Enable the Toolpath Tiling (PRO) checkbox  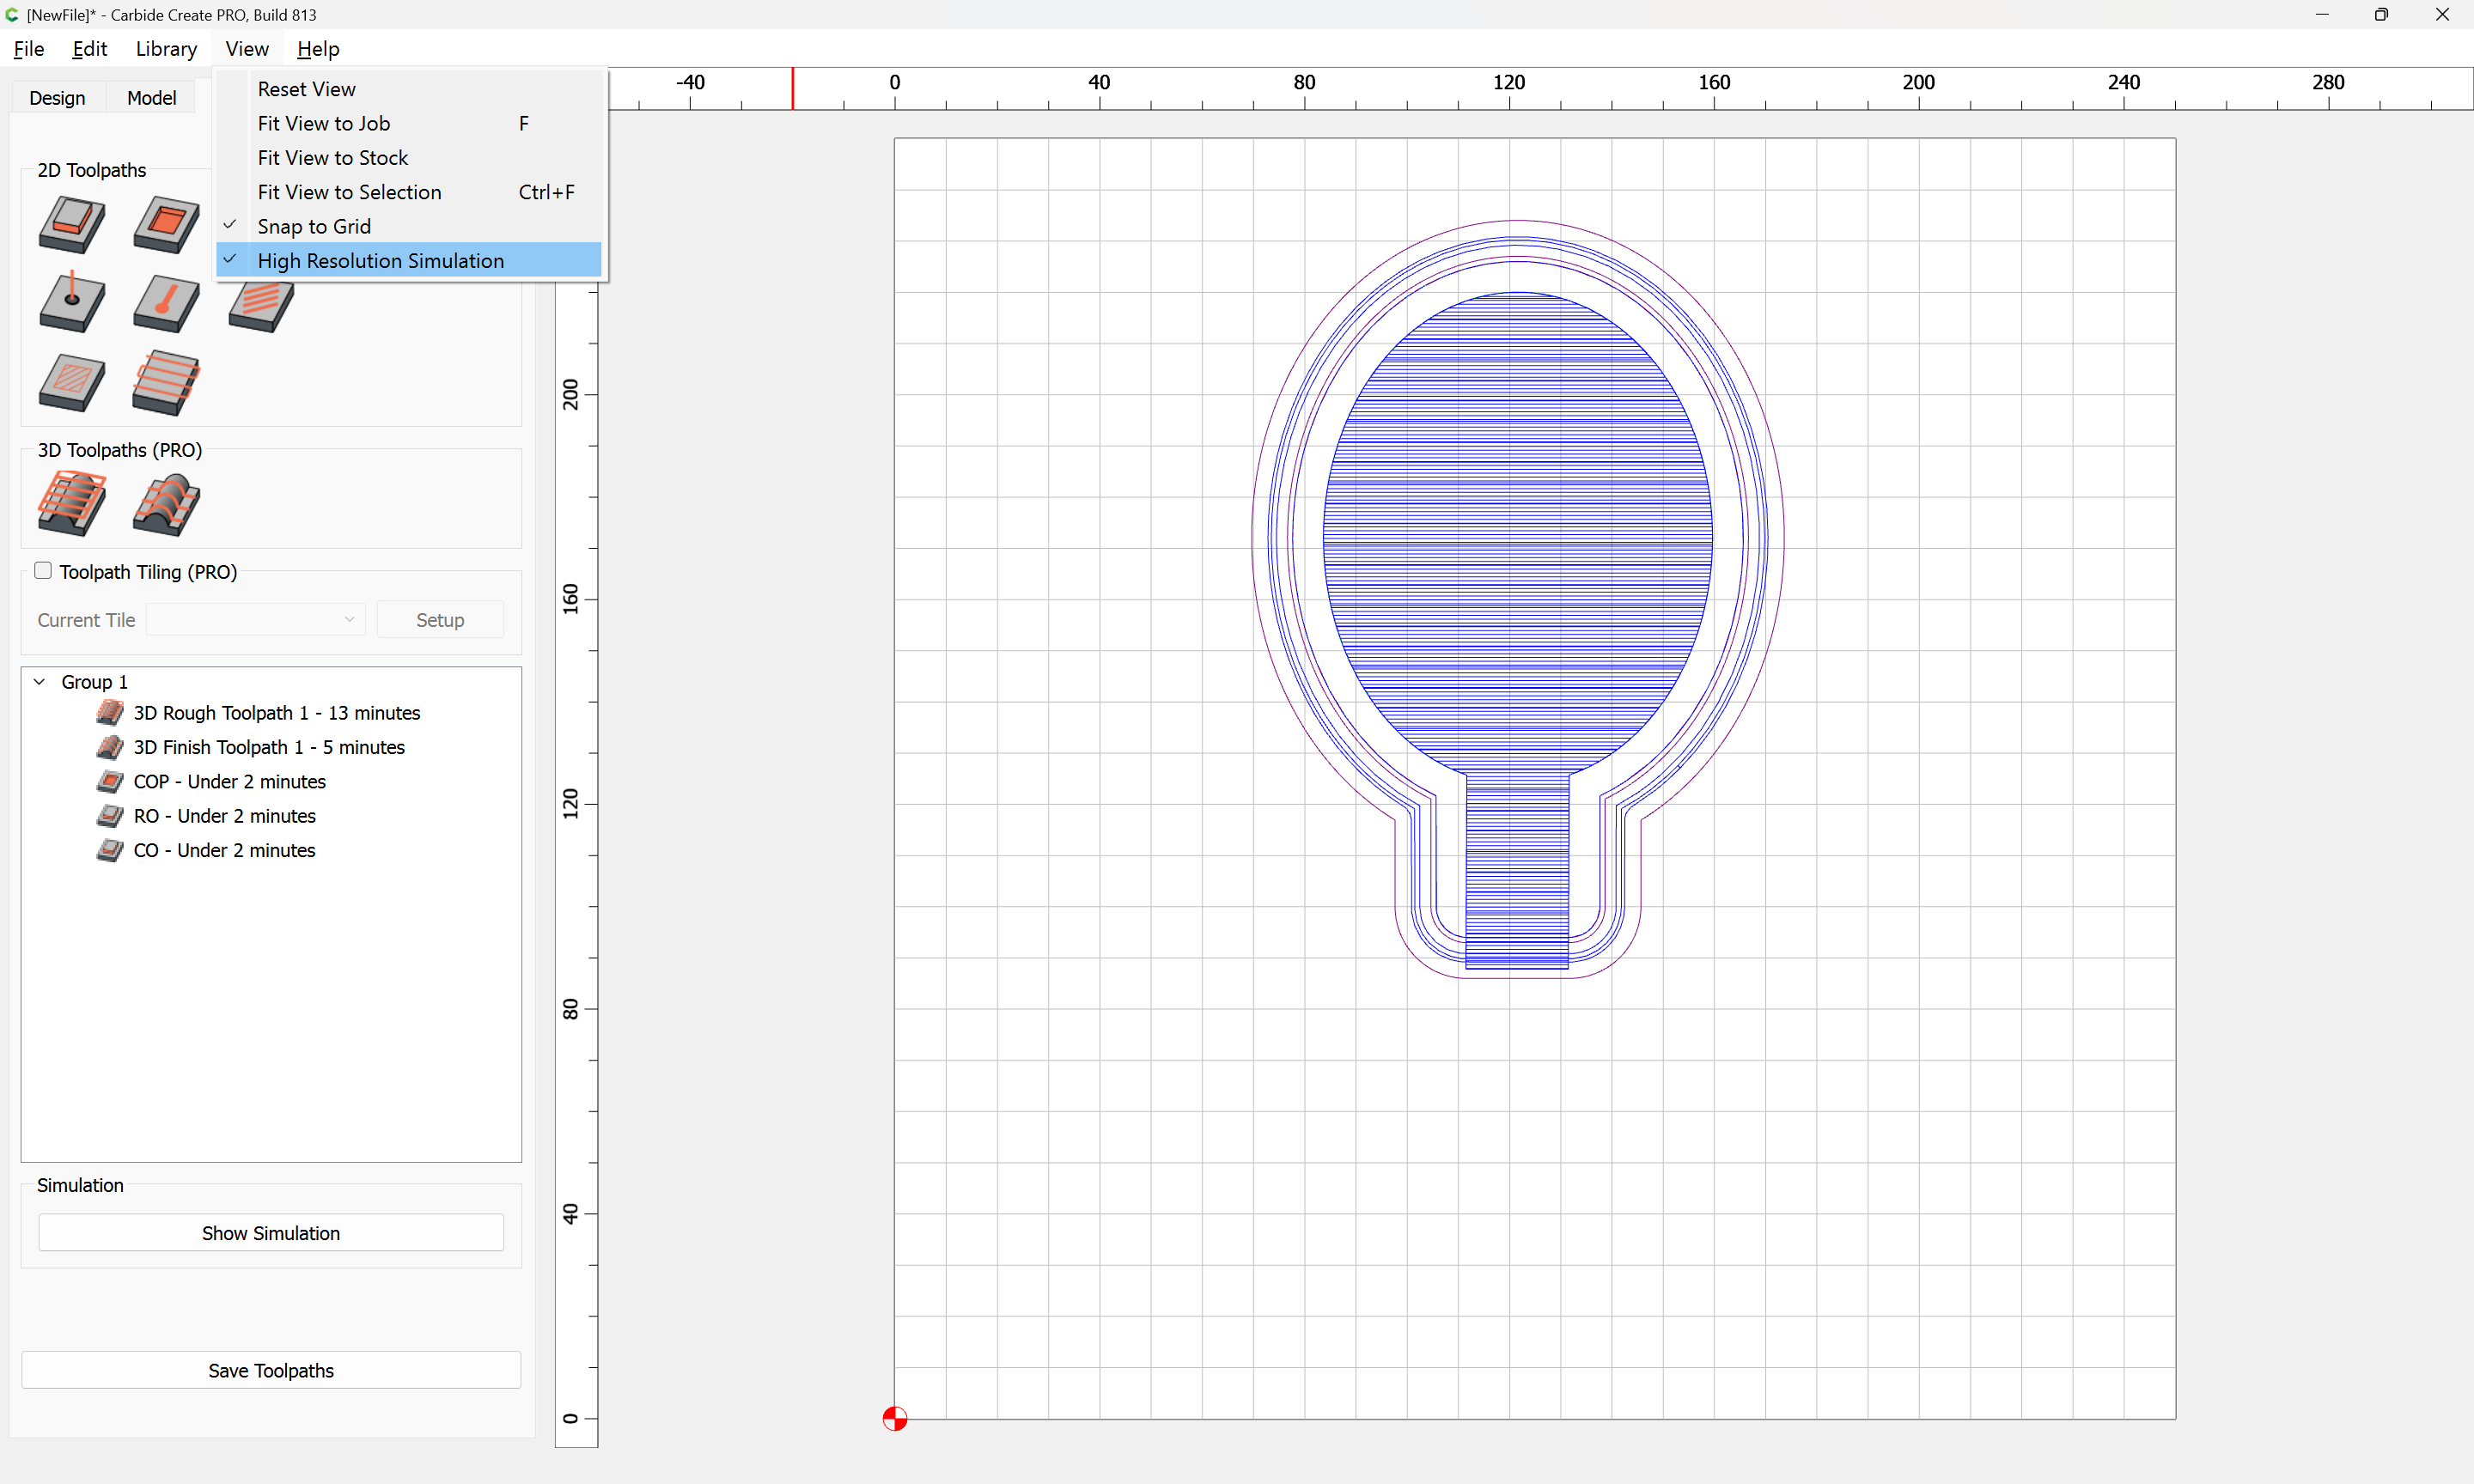pos(43,571)
